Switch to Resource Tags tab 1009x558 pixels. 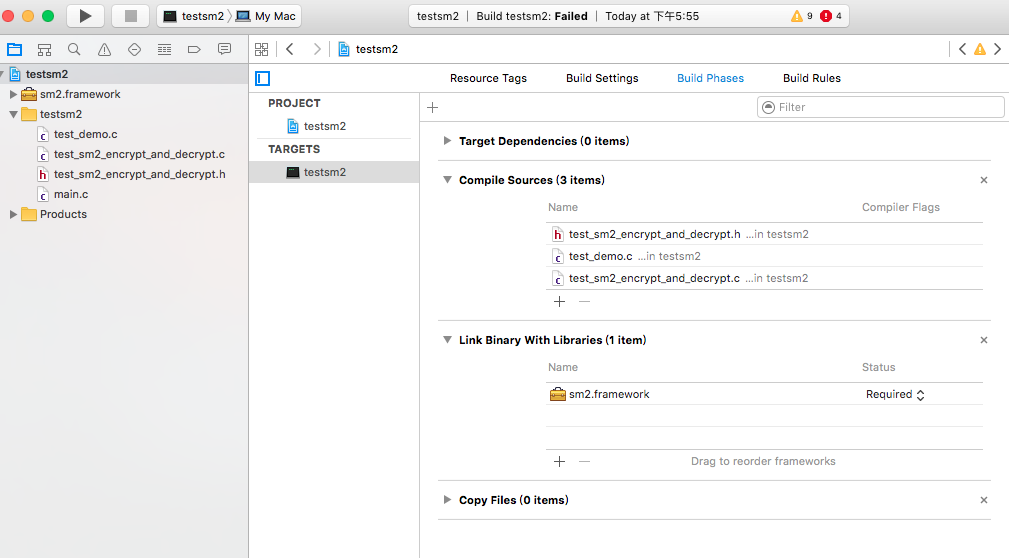click(488, 78)
